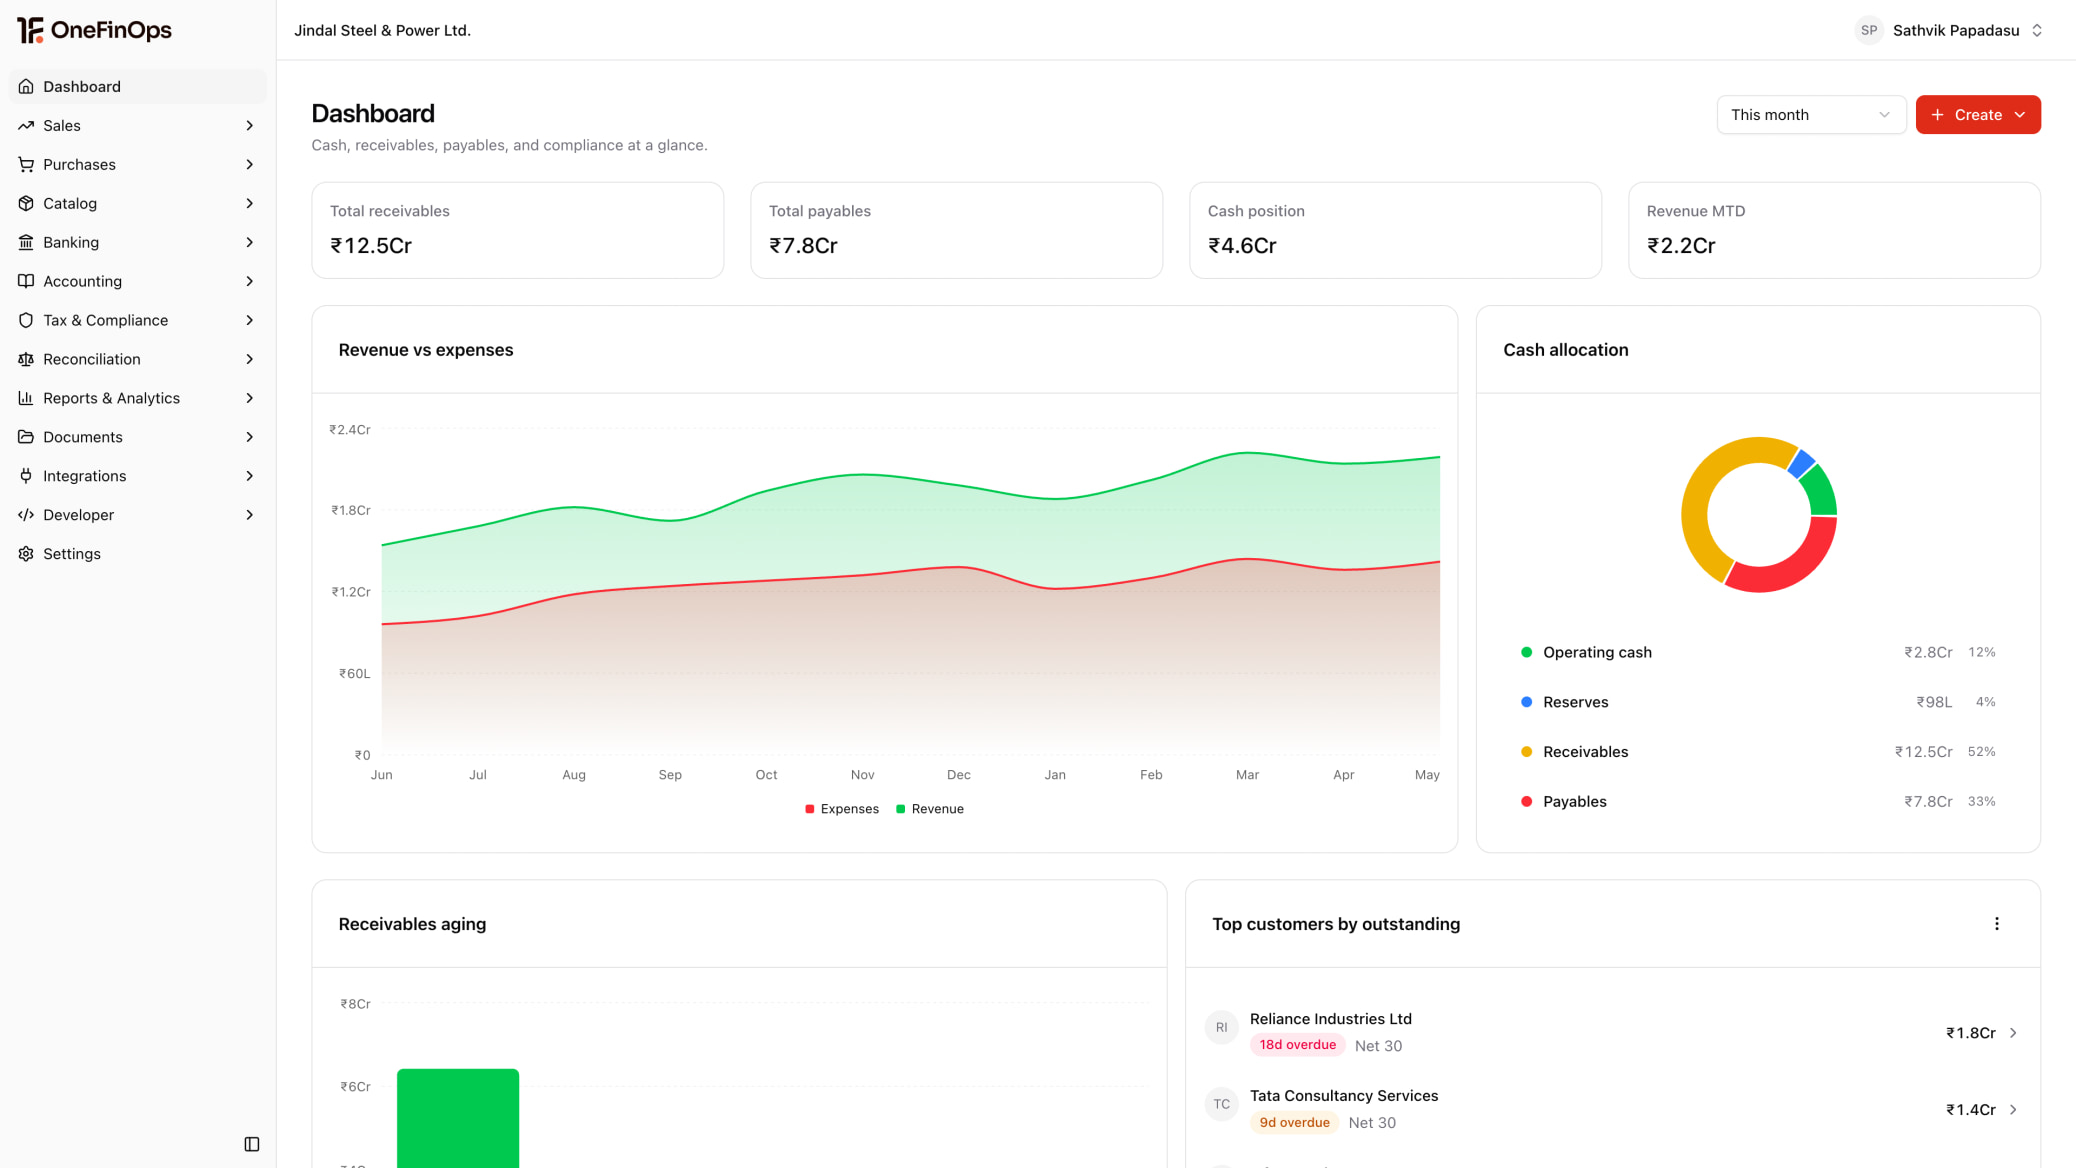Viewport: 2076px width, 1168px height.
Task: Click yellow Receivables legend dot
Action: [x=1526, y=752]
